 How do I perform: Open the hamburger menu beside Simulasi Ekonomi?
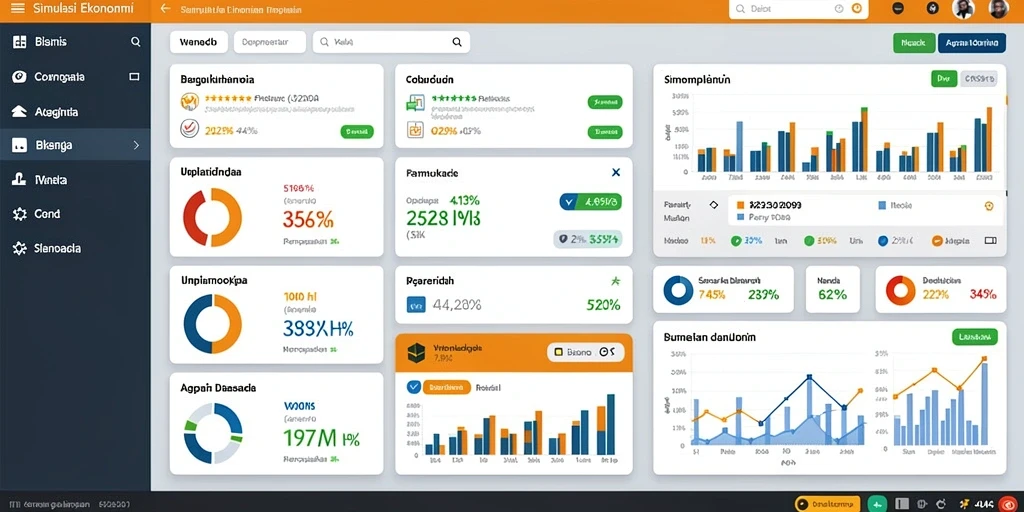18,8
